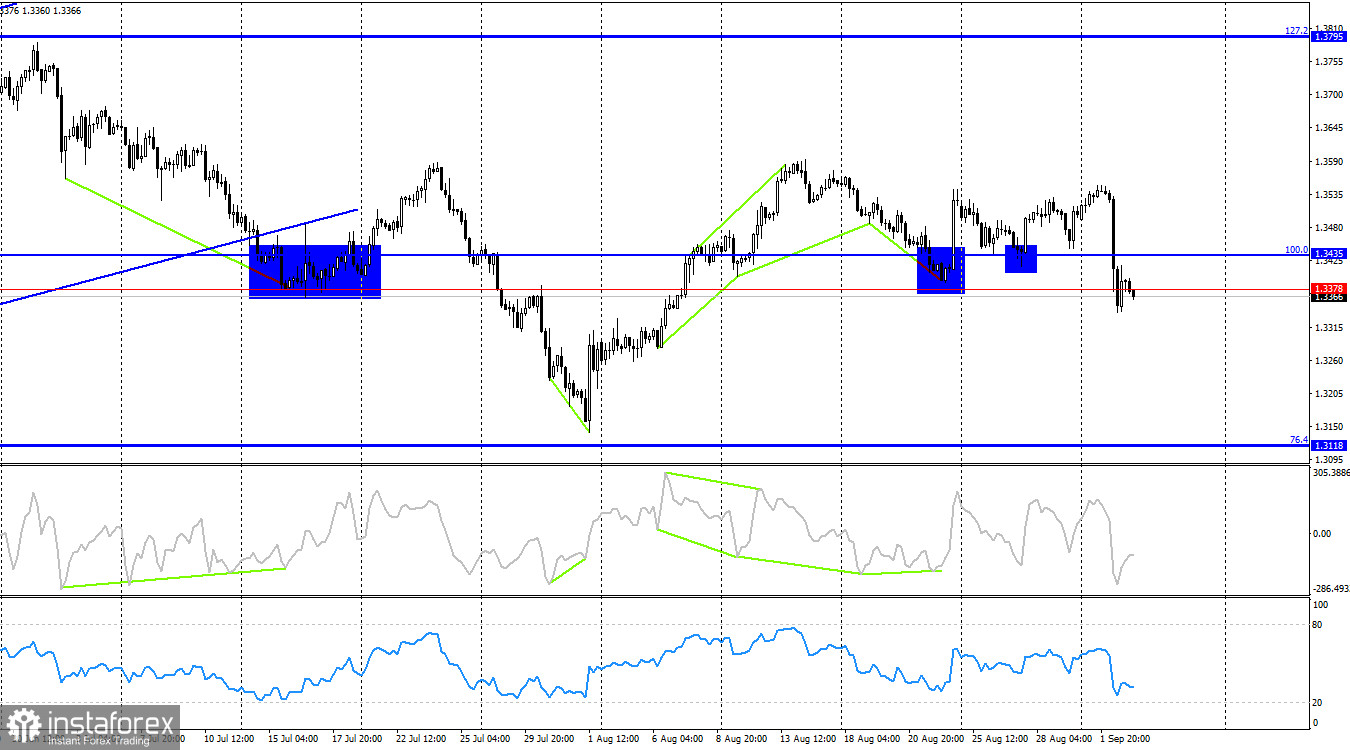Click the 1 Sep 20:00 date label

1124,739
